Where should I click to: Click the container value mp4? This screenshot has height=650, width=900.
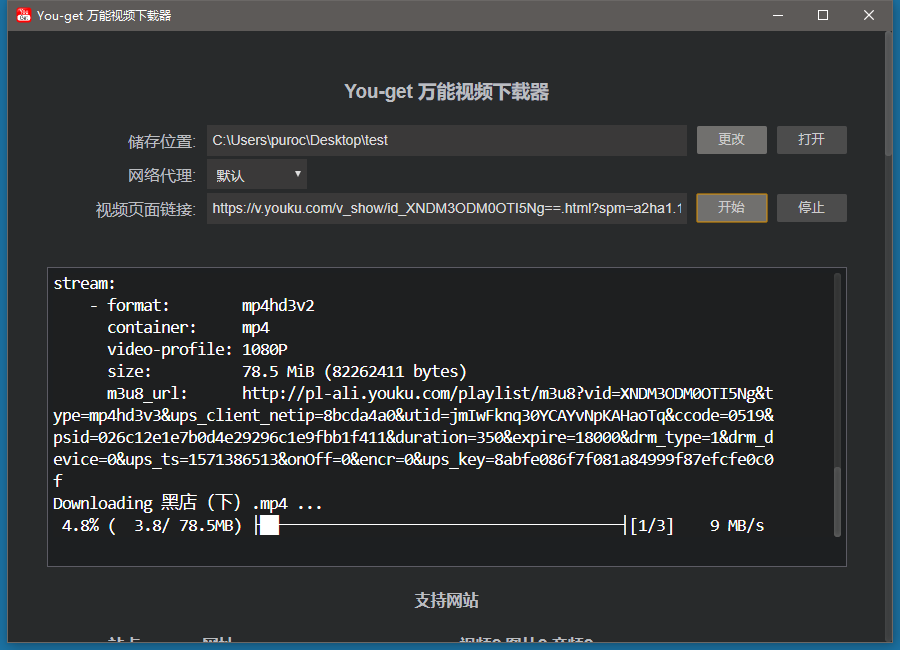(x=255, y=328)
